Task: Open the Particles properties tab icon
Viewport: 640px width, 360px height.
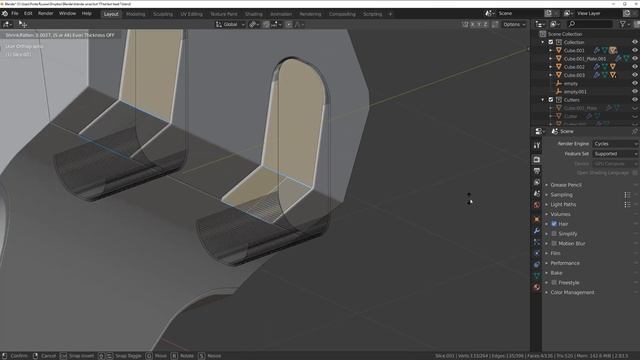Action: tap(537, 242)
